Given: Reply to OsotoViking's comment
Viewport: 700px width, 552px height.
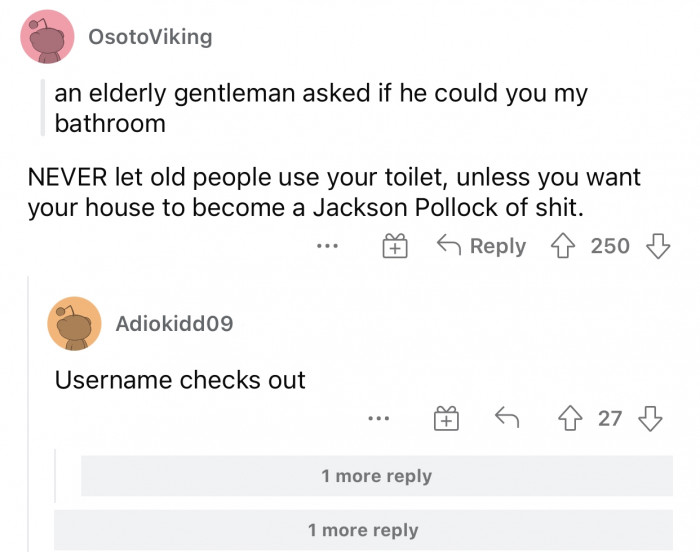Looking at the screenshot, I should click(x=482, y=245).
